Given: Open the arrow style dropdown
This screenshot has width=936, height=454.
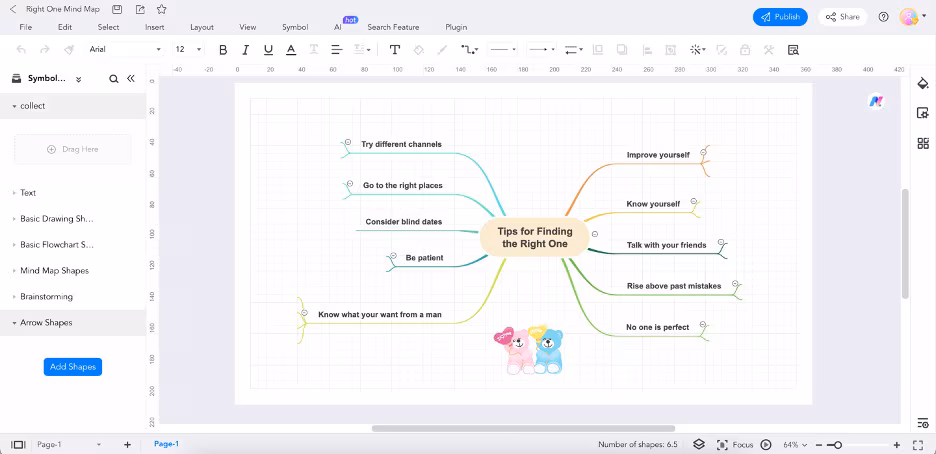Looking at the screenshot, I should click(x=542, y=50).
